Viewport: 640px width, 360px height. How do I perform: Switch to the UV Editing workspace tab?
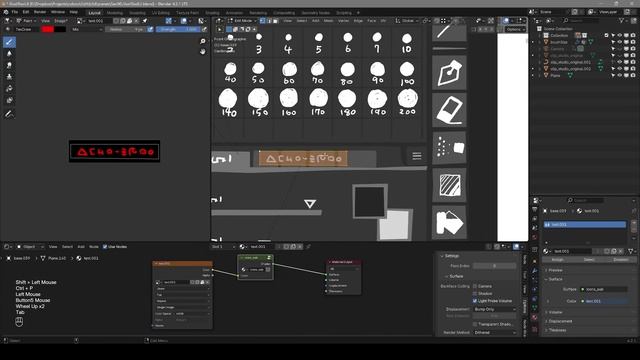coord(161,13)
